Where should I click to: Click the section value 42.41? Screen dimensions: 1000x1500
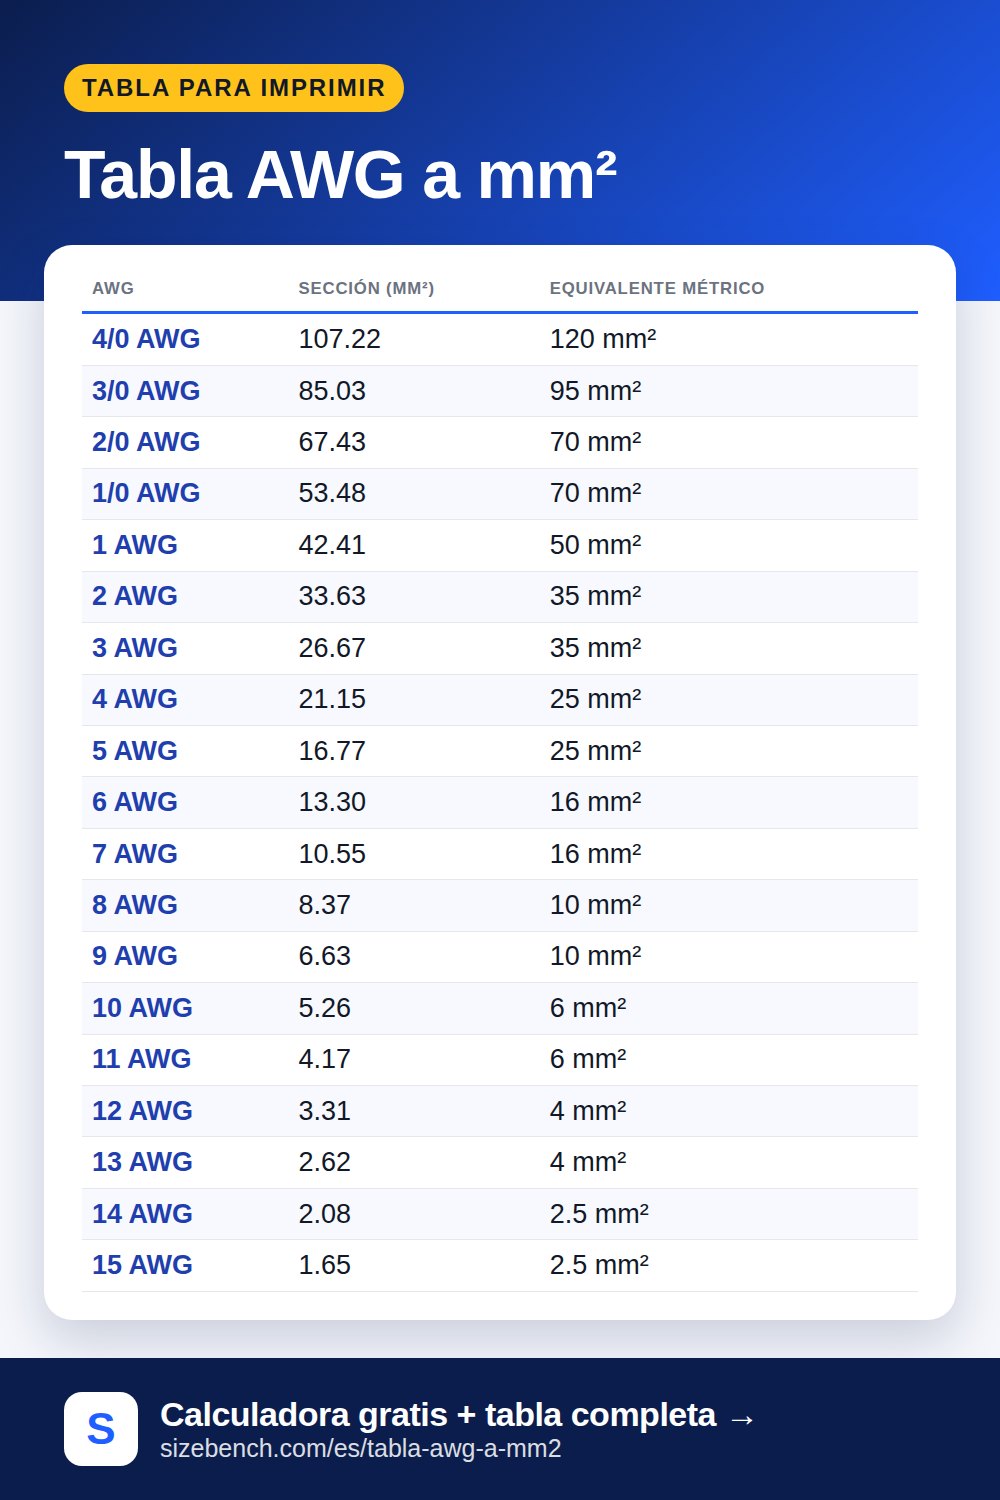pos(332,545)
